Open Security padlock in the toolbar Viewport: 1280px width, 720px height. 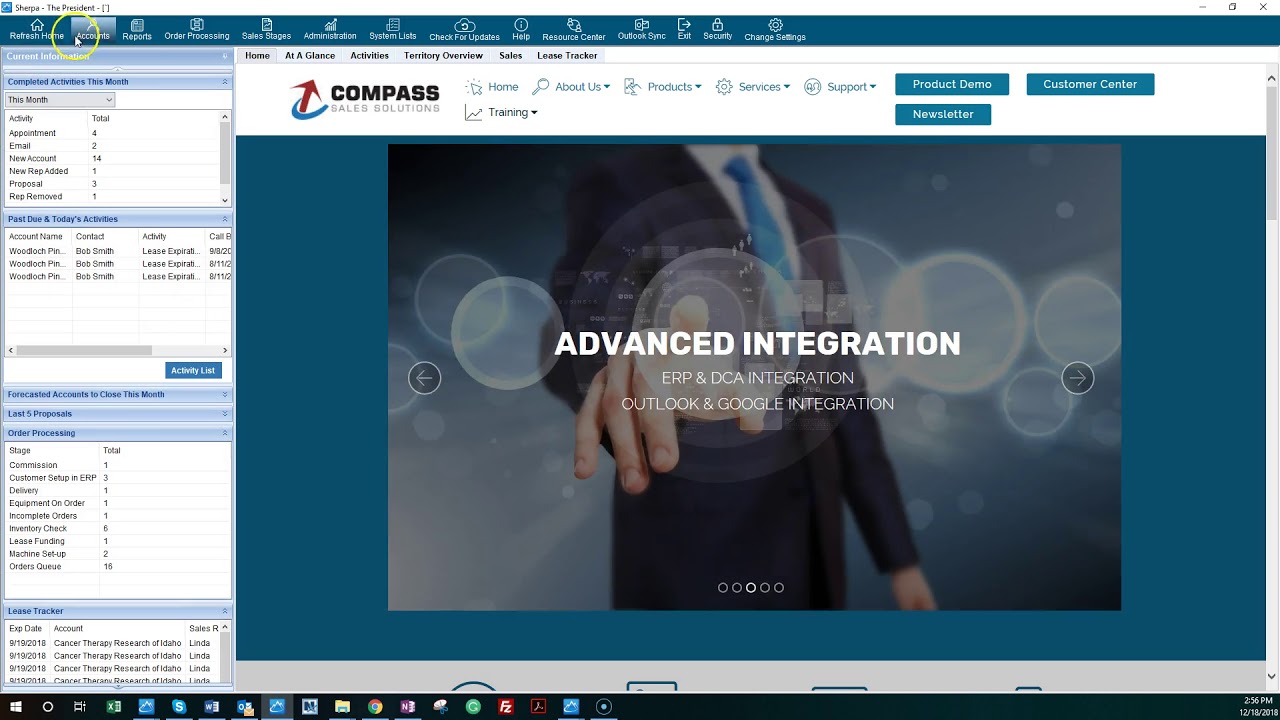pyautogui.click(x=718, y=29)
